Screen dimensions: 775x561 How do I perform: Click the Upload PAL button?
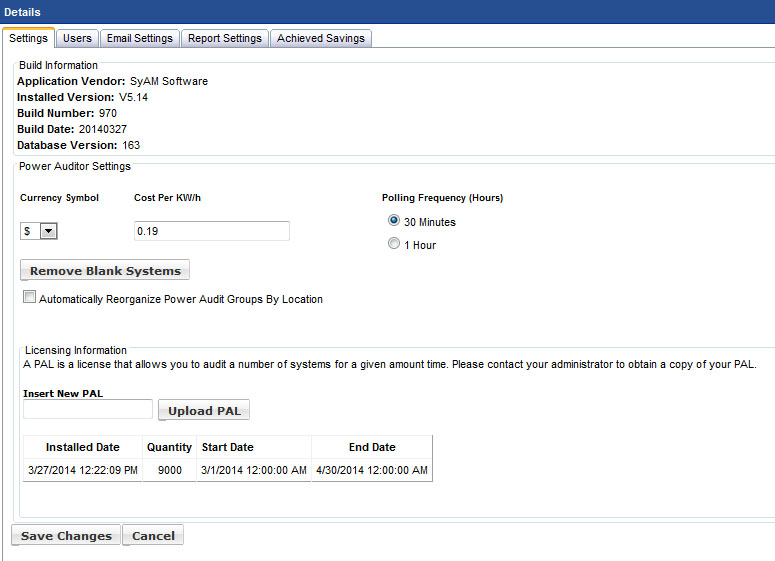point(204,411)
